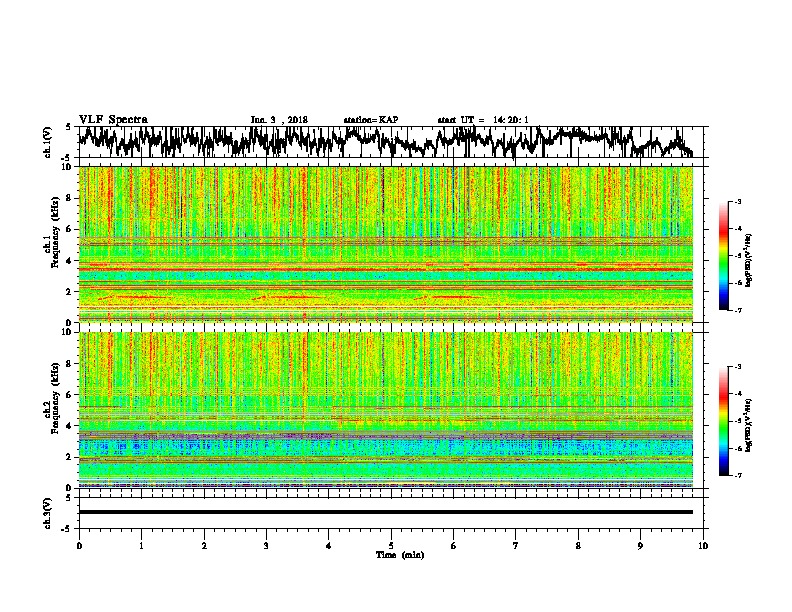This screenshot has height=612, width=792.
Task: Click the ch.1 spectrogram color scale bar
Action: pyautogui.click(x=724, y=255)
